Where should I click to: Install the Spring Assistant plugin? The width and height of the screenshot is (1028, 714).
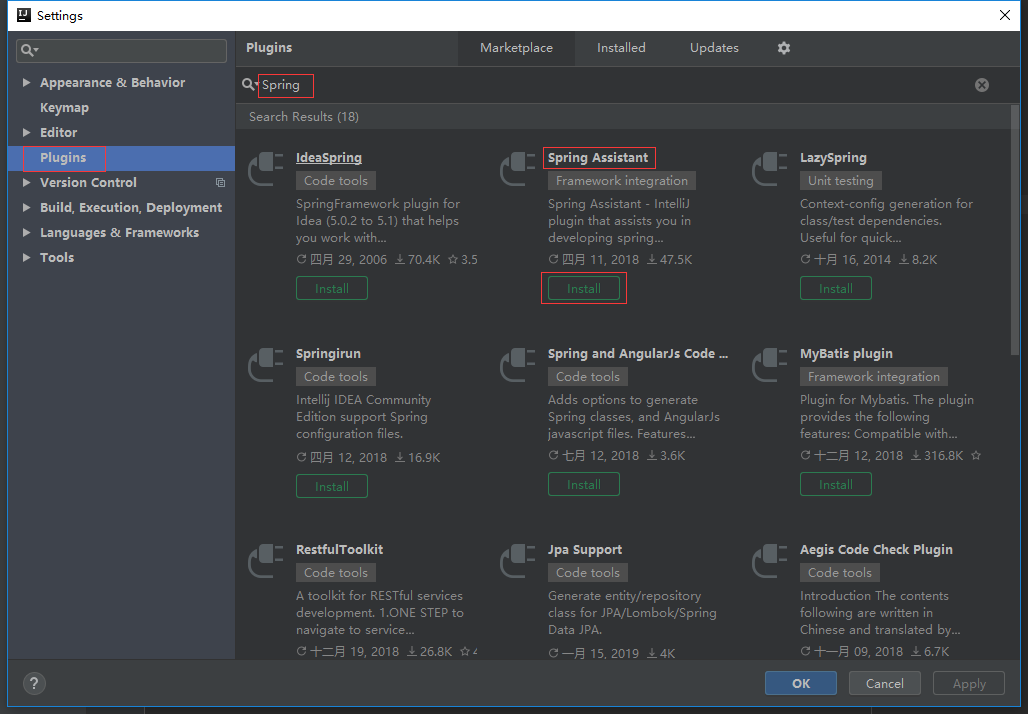[583, 288]
